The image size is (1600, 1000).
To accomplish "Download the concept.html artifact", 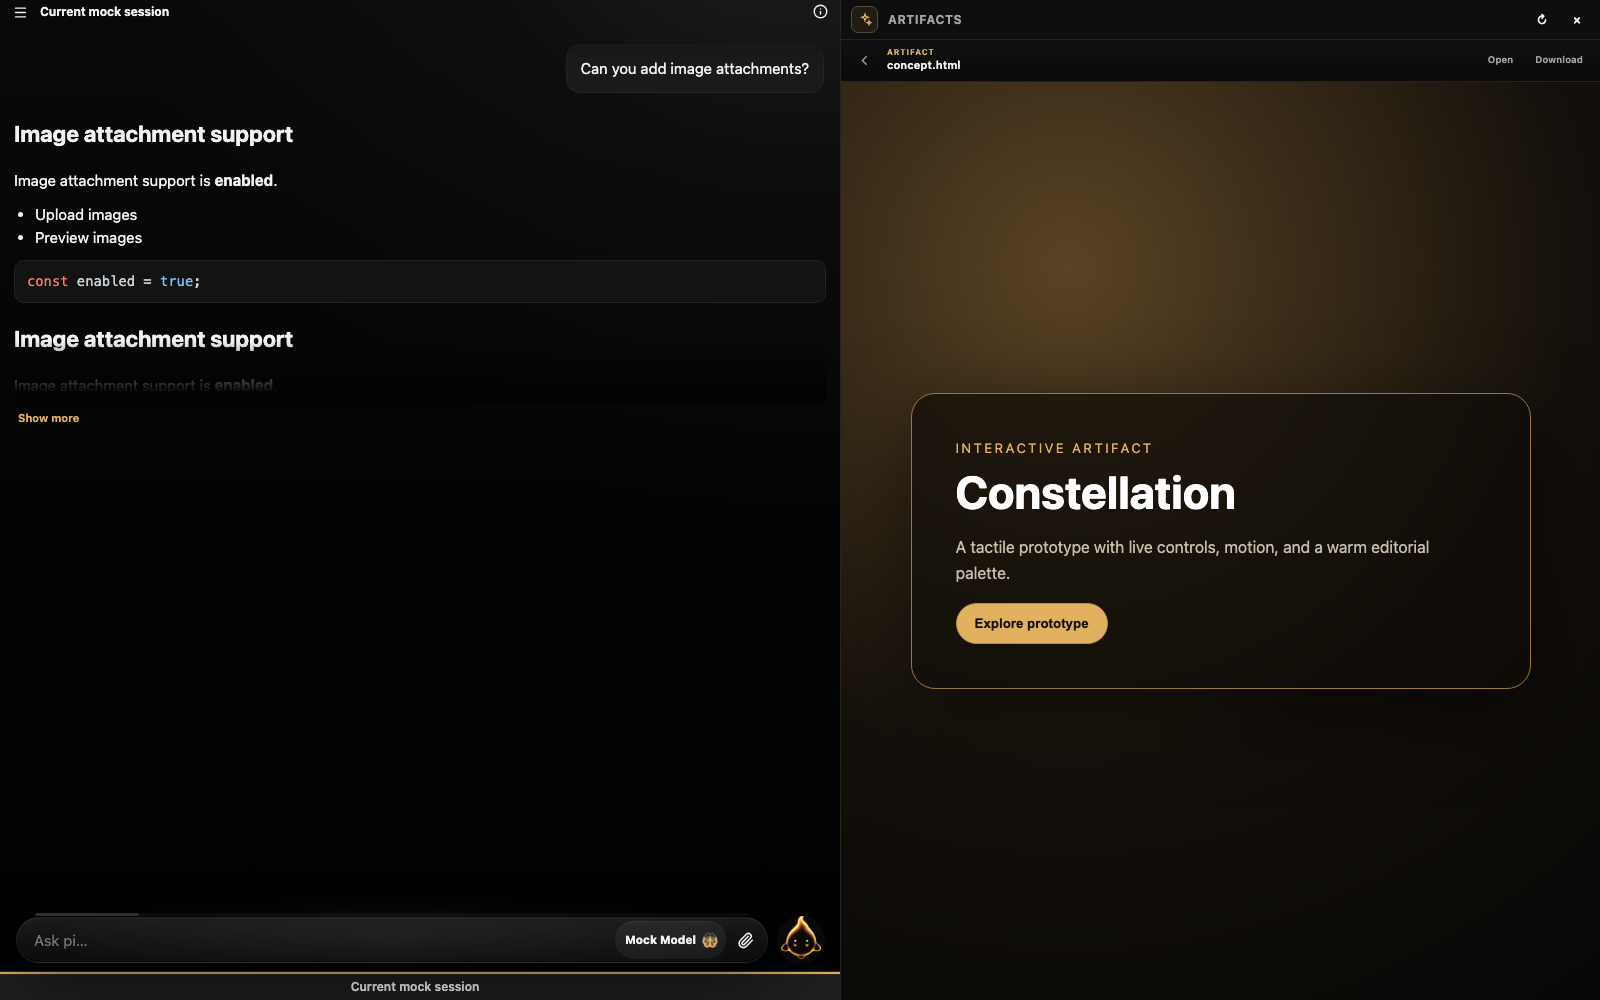I will click(x=1559, y=60).
